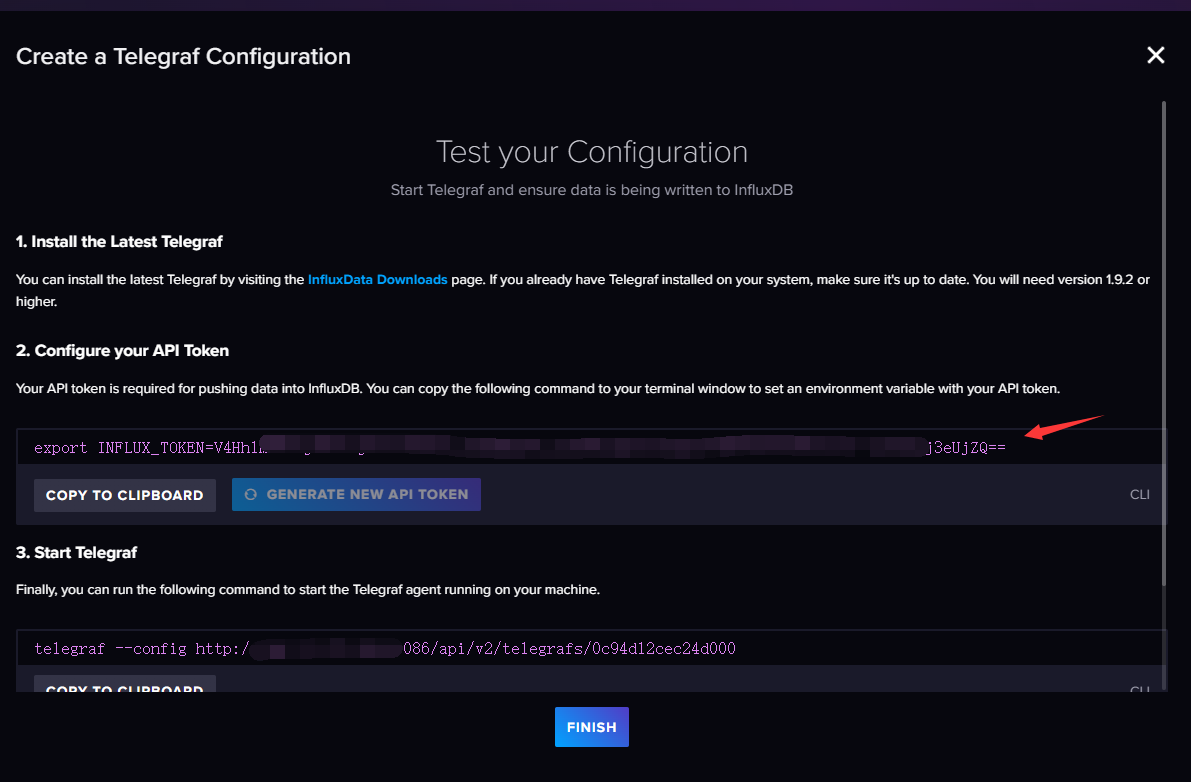Click the '3. Start Telegraf' heading

pyautogui.click(x=76, y=552)
